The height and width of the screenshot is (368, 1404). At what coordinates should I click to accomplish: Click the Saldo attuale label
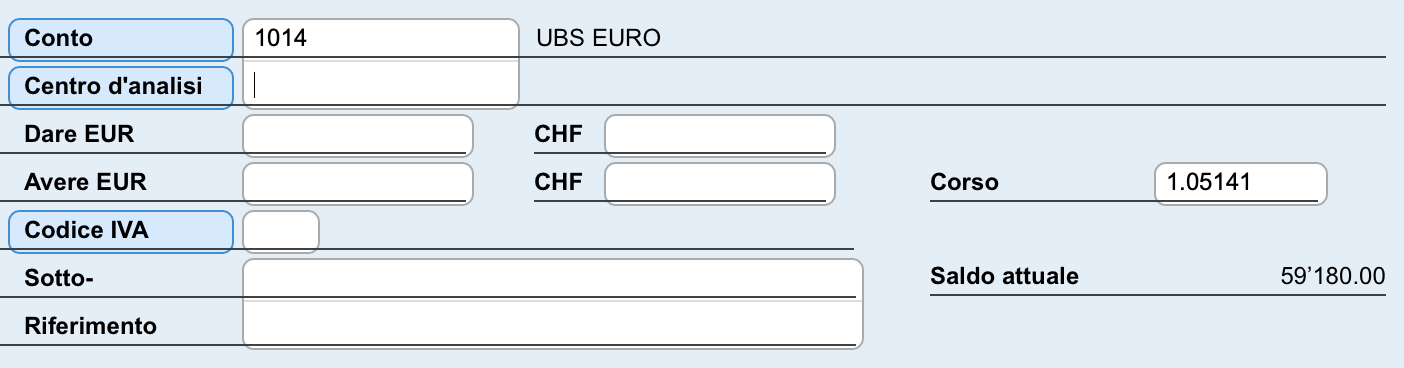tap(1004, 276)
